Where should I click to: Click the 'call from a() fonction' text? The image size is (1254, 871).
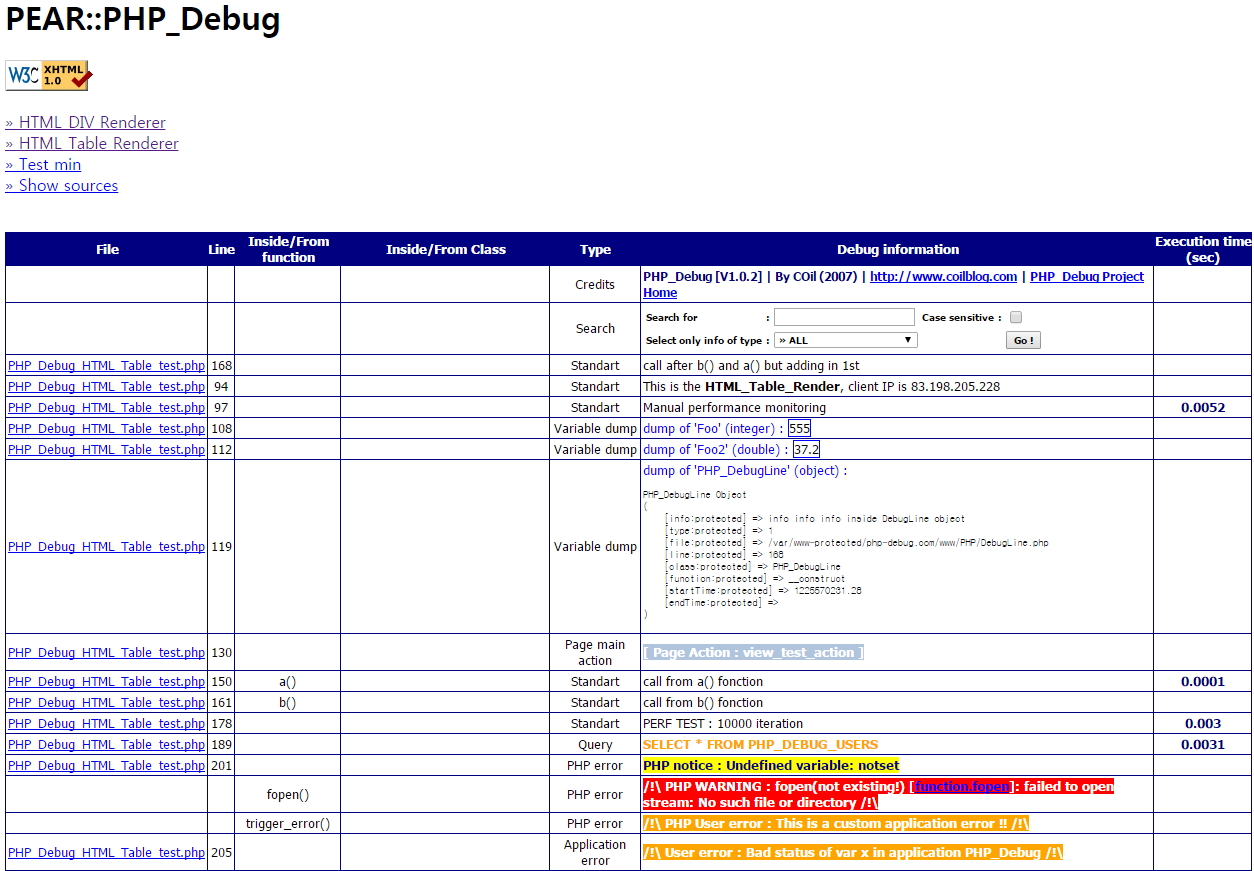point(703,682)
